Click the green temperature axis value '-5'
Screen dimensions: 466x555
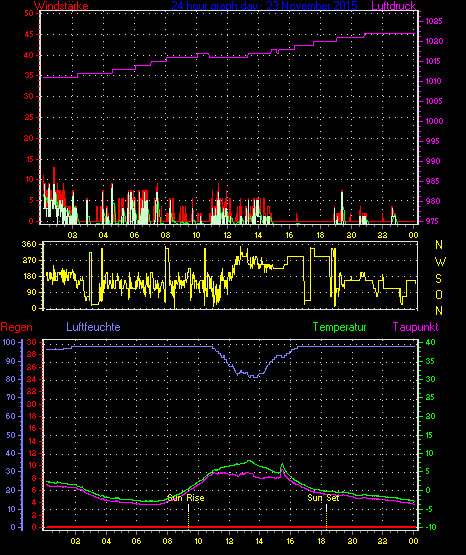(x=429, y=509)
